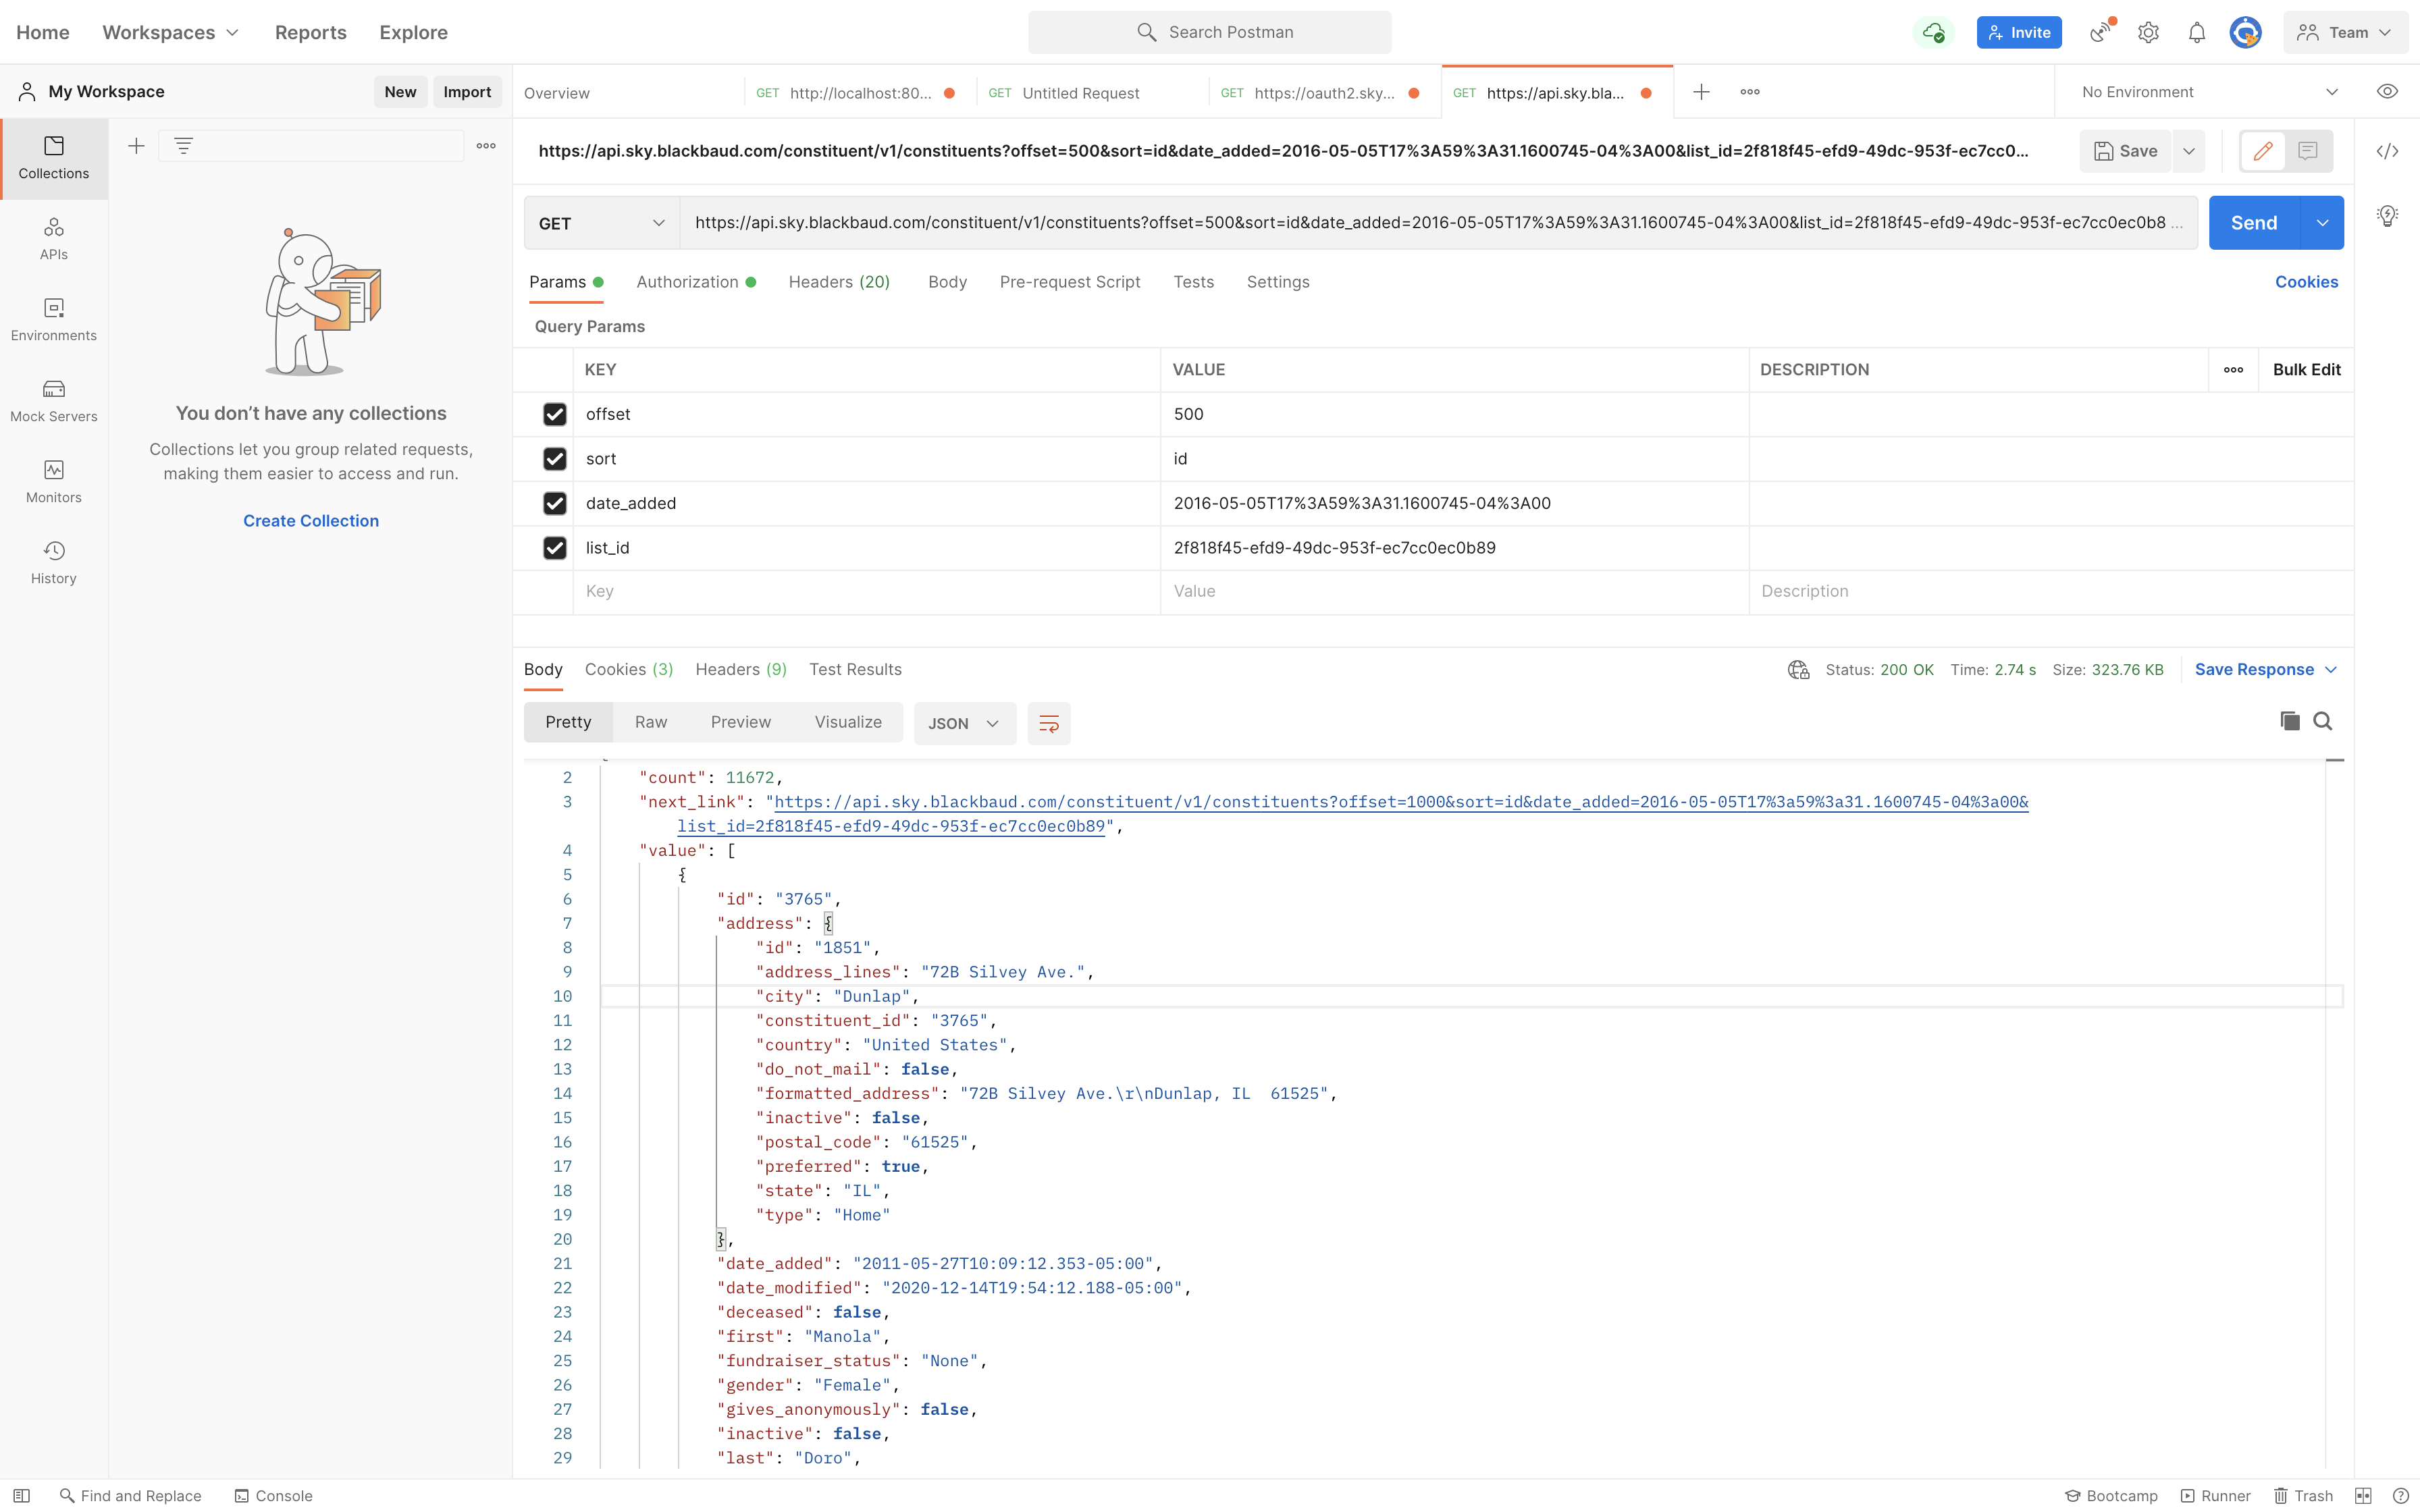Image resolution: width=2420 pixels, height=1512 pixels.
Task: Click the Search Postman field
Action: (1210, 32)
